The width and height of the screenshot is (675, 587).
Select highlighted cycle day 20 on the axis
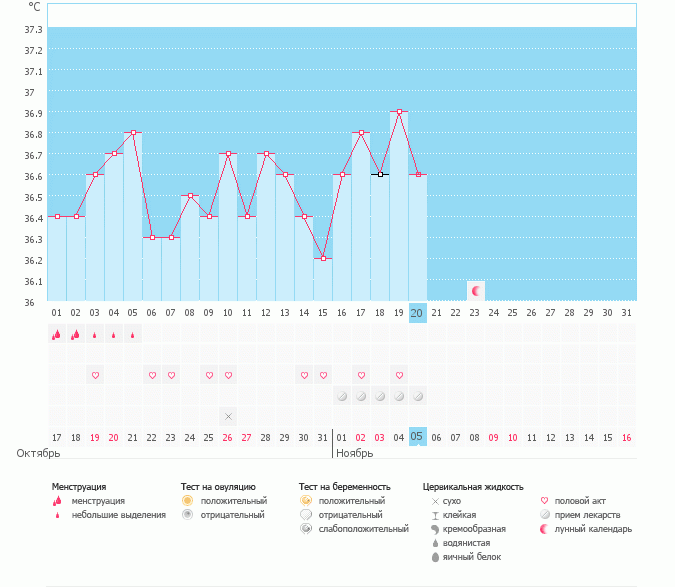pos(418,313)
